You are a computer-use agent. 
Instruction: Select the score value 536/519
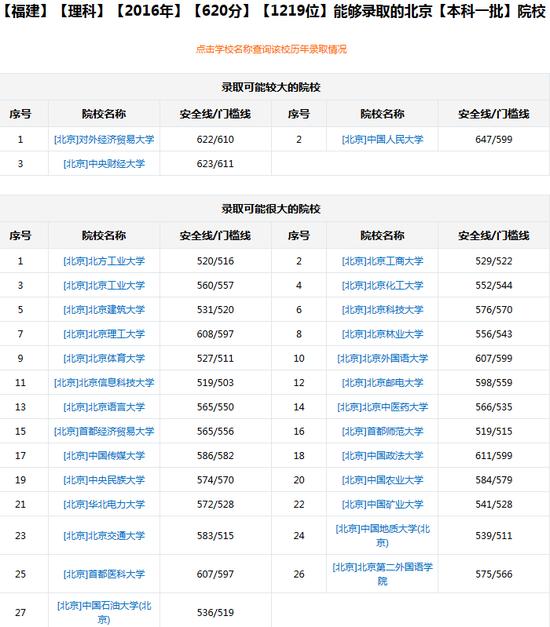[x=215, y=612]
